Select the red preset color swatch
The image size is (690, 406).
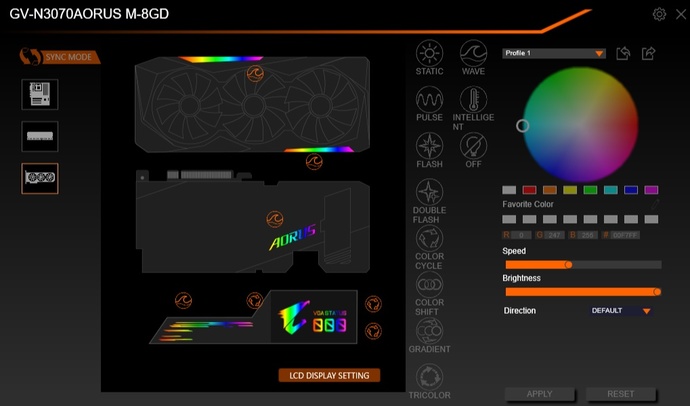coord(529,190)
